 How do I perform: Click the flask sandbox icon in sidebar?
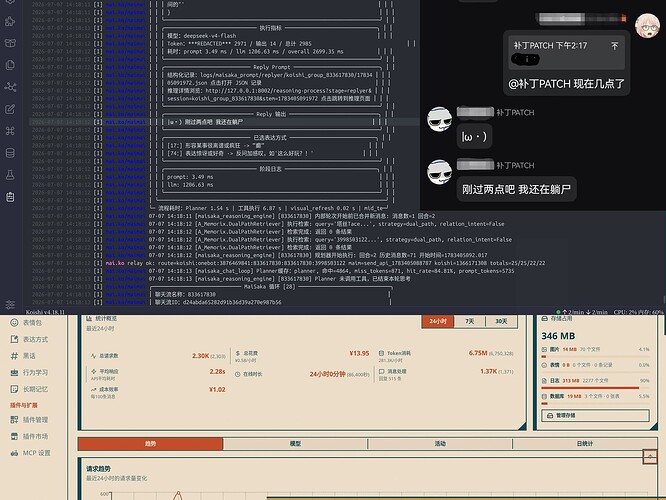point(10,175)
